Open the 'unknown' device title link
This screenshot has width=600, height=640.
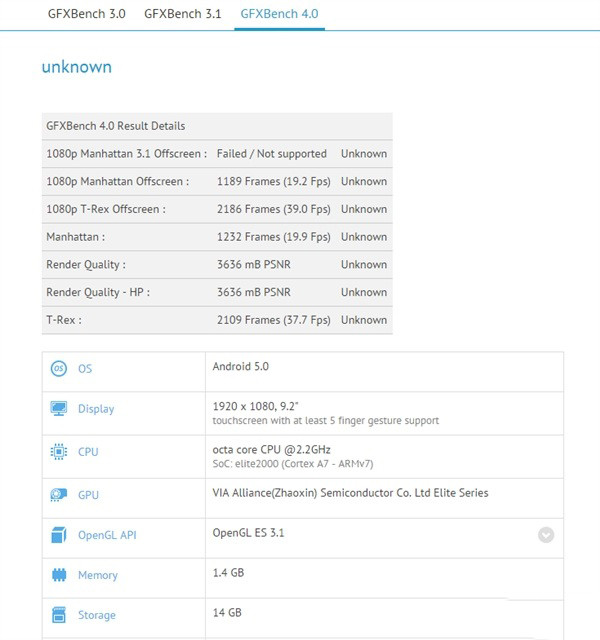pos(77,67)
